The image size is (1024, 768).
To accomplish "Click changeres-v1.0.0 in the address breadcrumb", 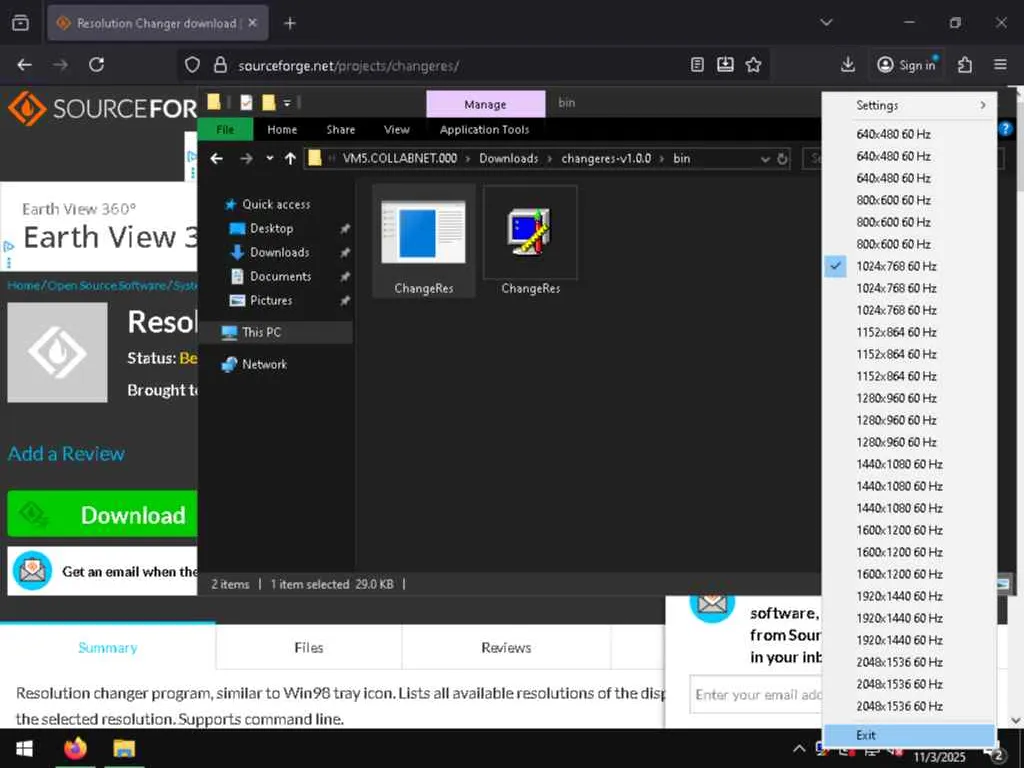I will 606,159.
